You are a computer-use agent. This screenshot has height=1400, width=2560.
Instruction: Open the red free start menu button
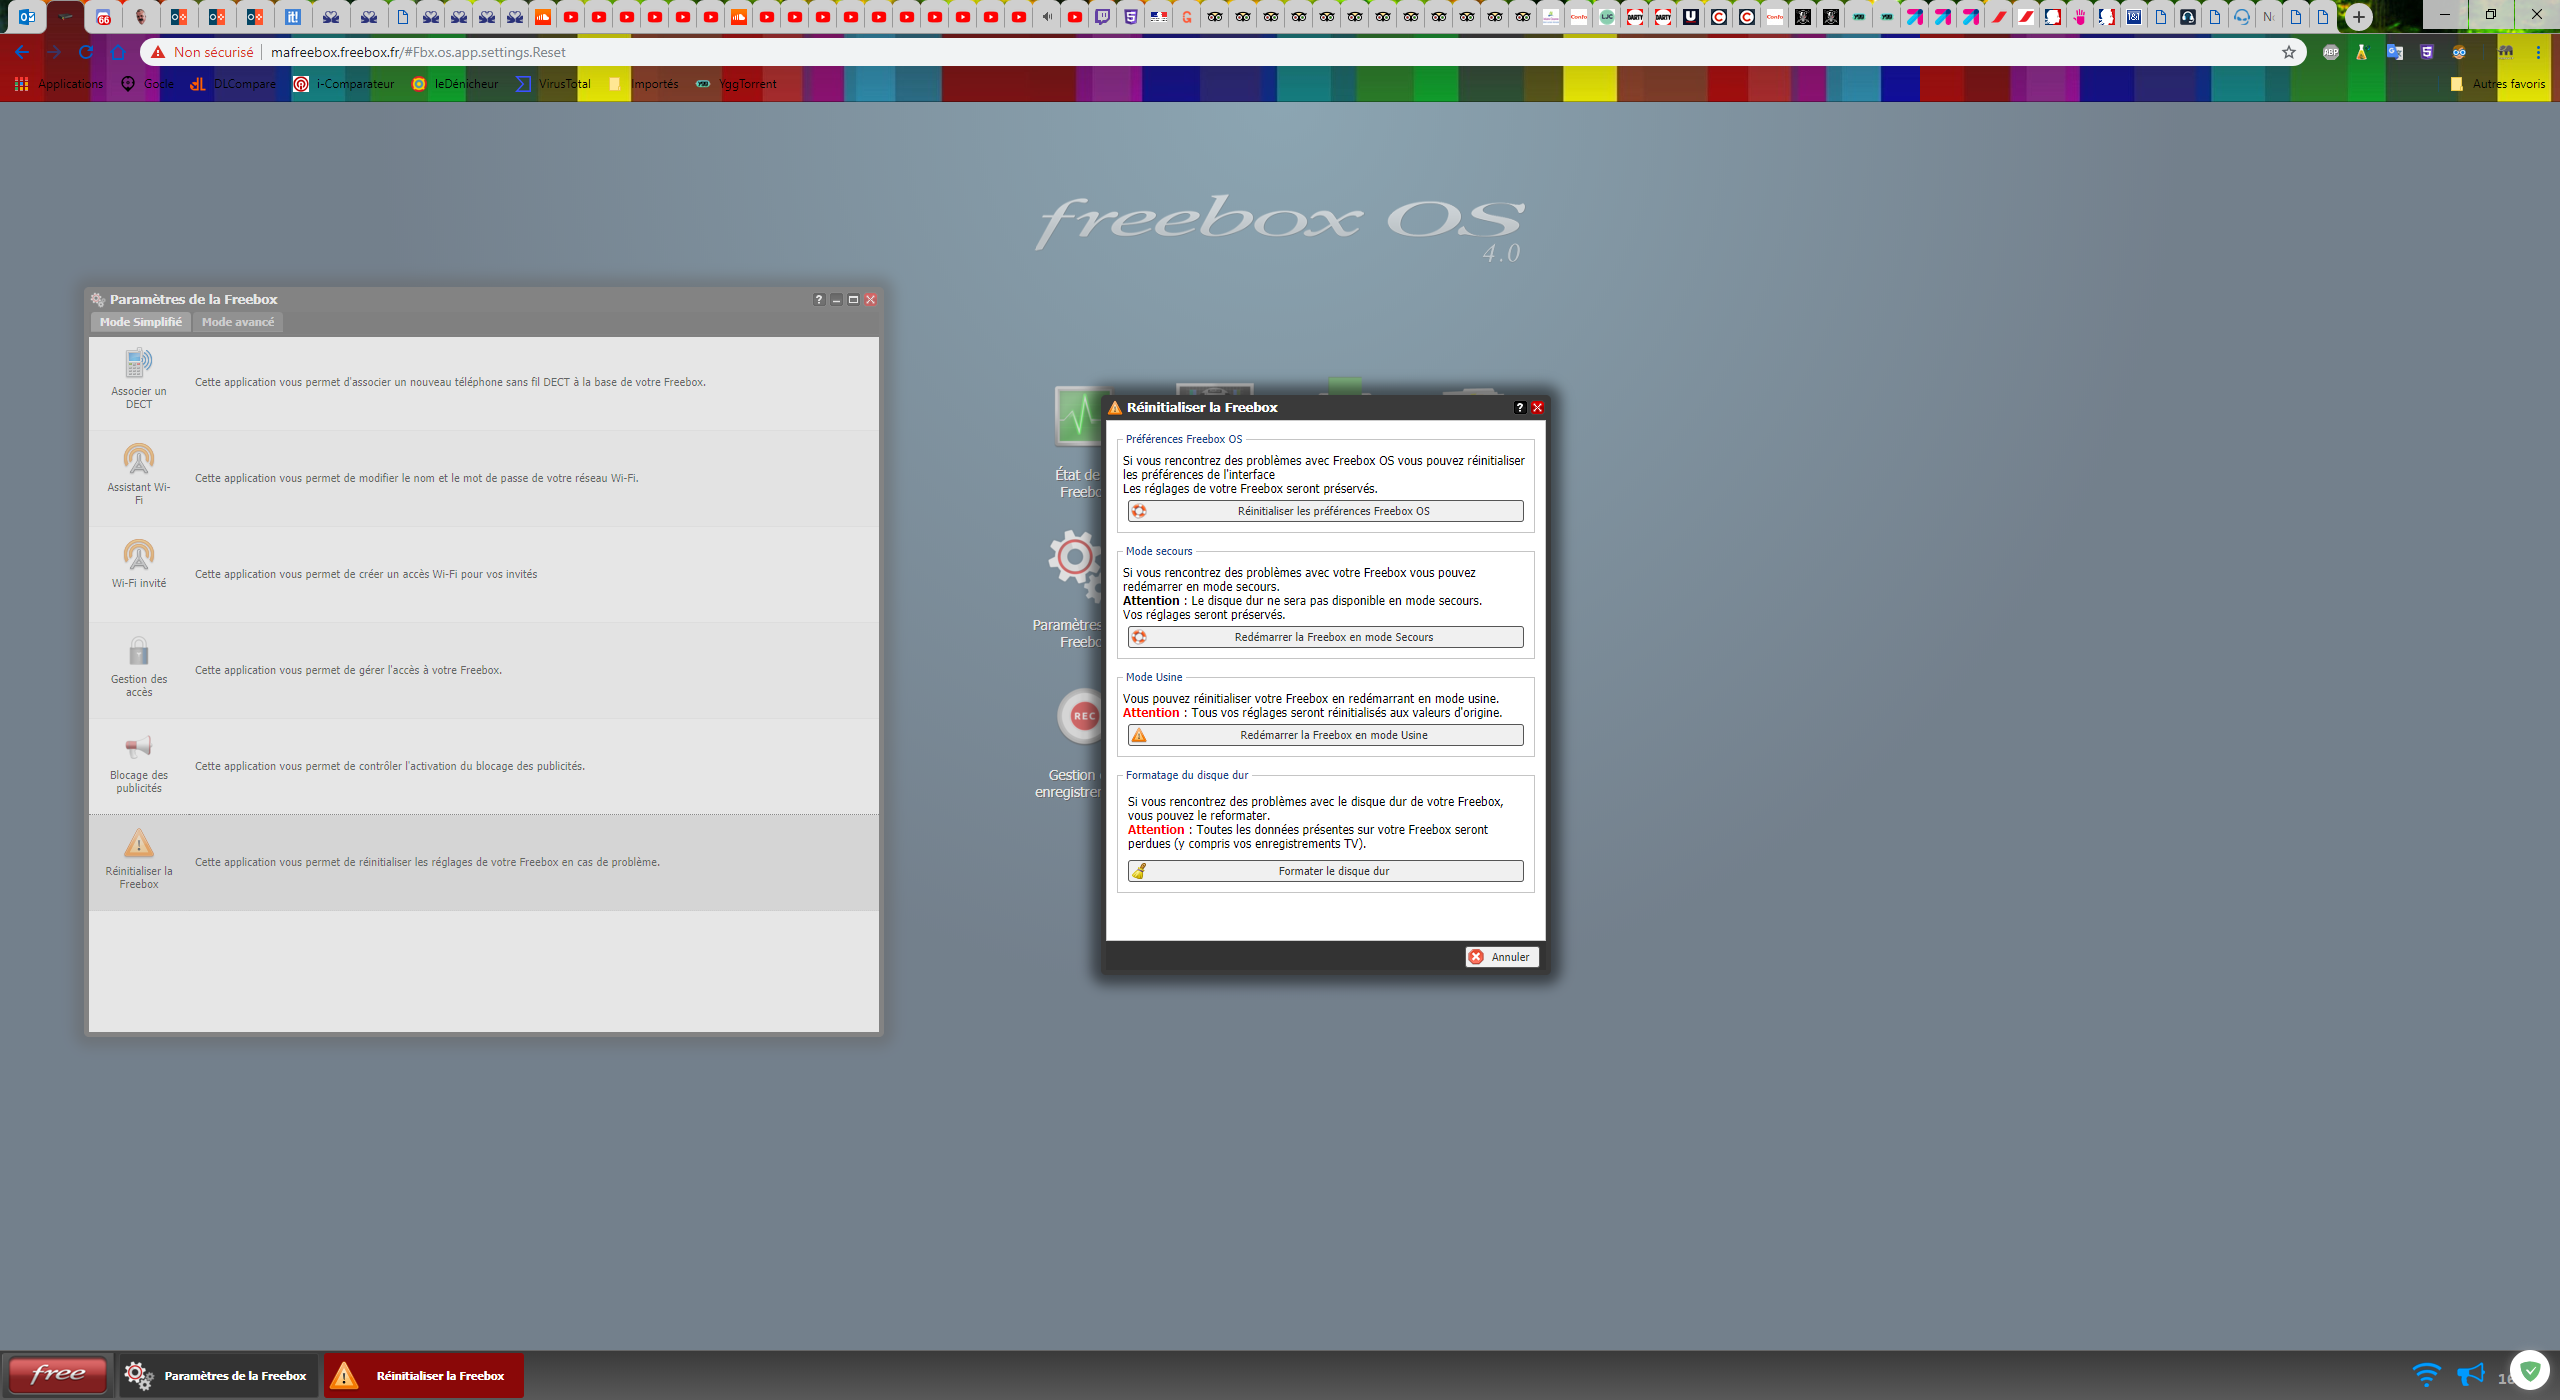[x=57, y=1375]
